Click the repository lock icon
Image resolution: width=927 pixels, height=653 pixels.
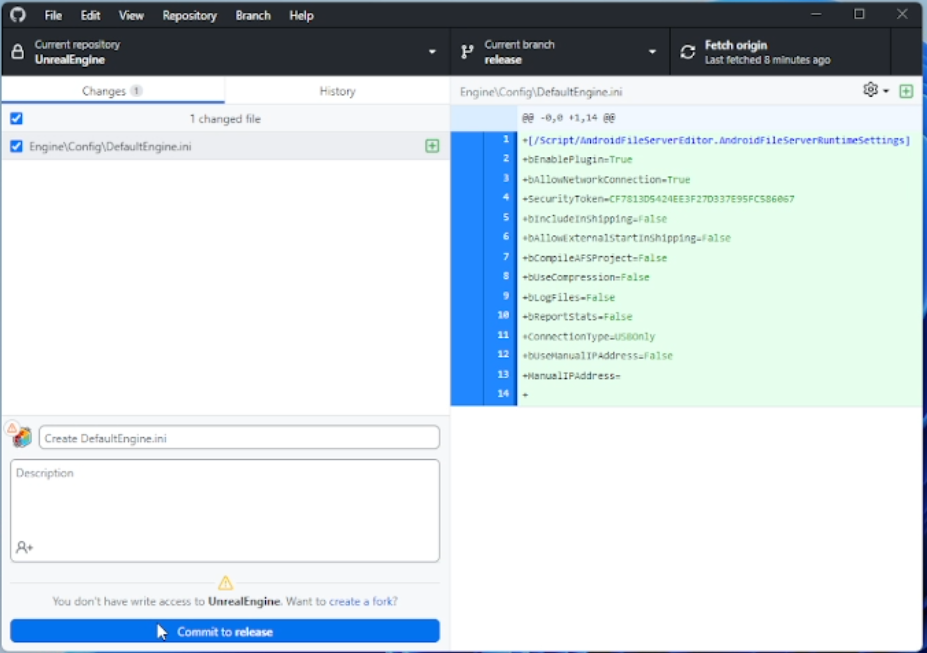[x=18, y=52]
